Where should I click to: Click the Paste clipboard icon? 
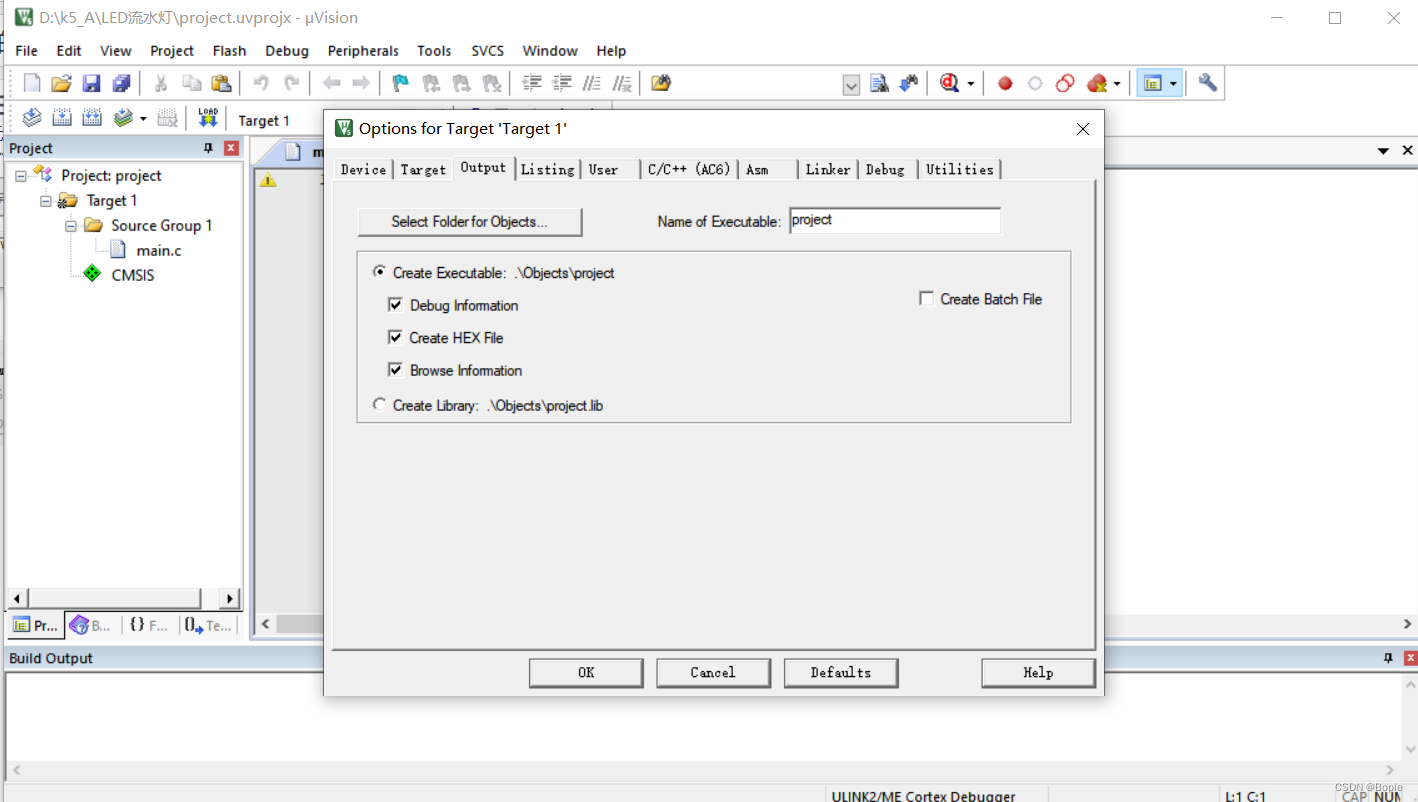[x=221, y=83]
